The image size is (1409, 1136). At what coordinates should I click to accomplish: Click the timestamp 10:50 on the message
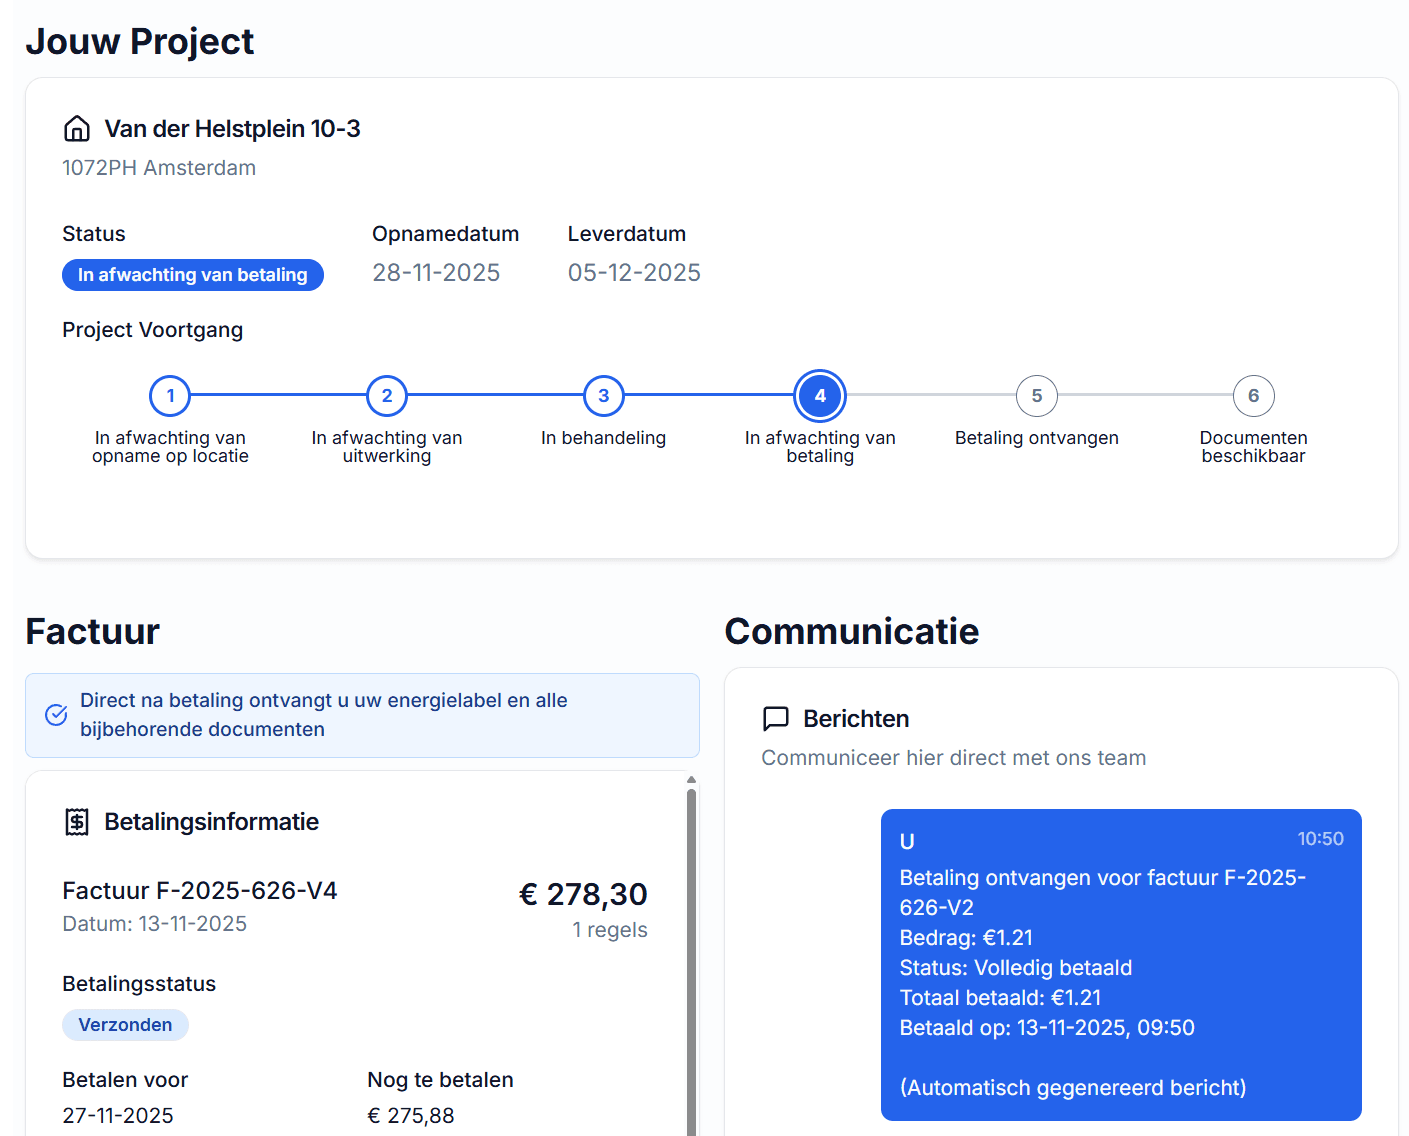1321,838
